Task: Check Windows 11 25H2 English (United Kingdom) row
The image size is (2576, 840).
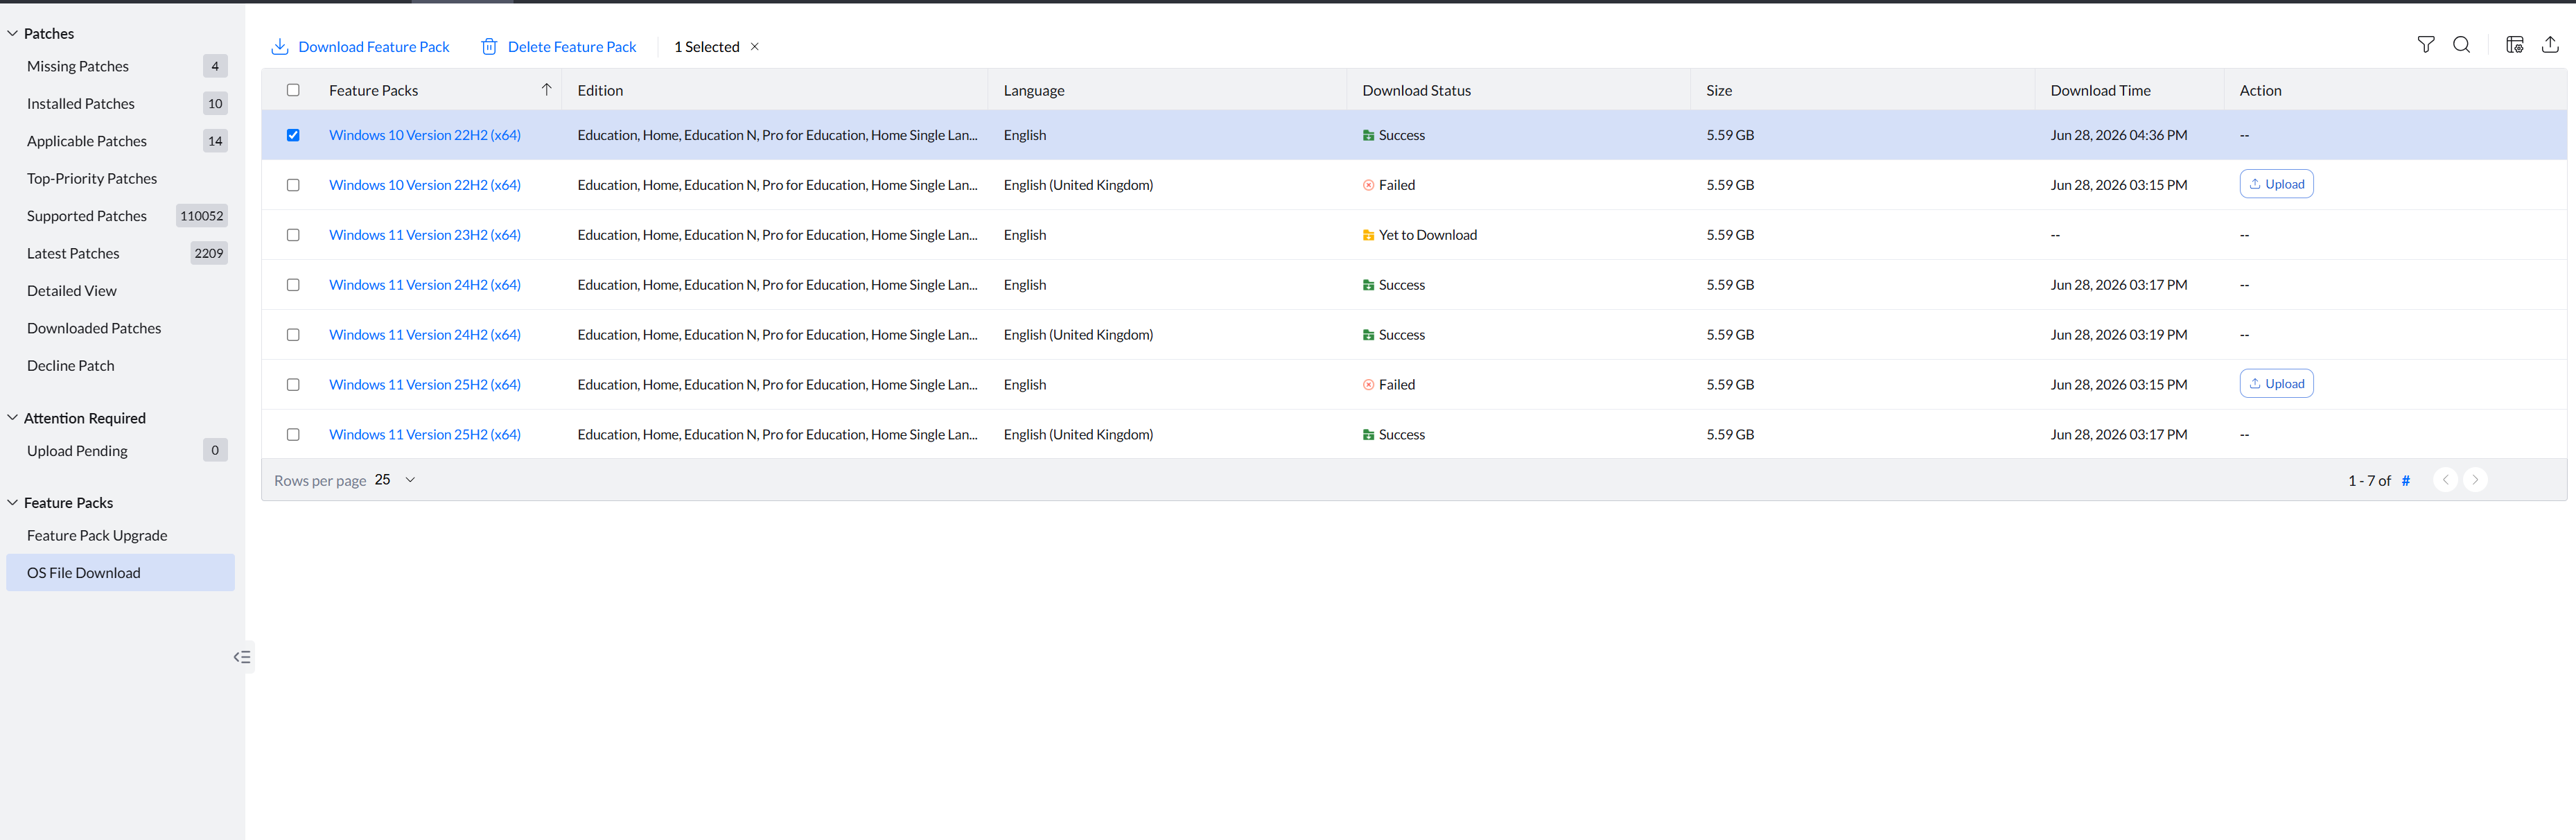Action: 293,435
